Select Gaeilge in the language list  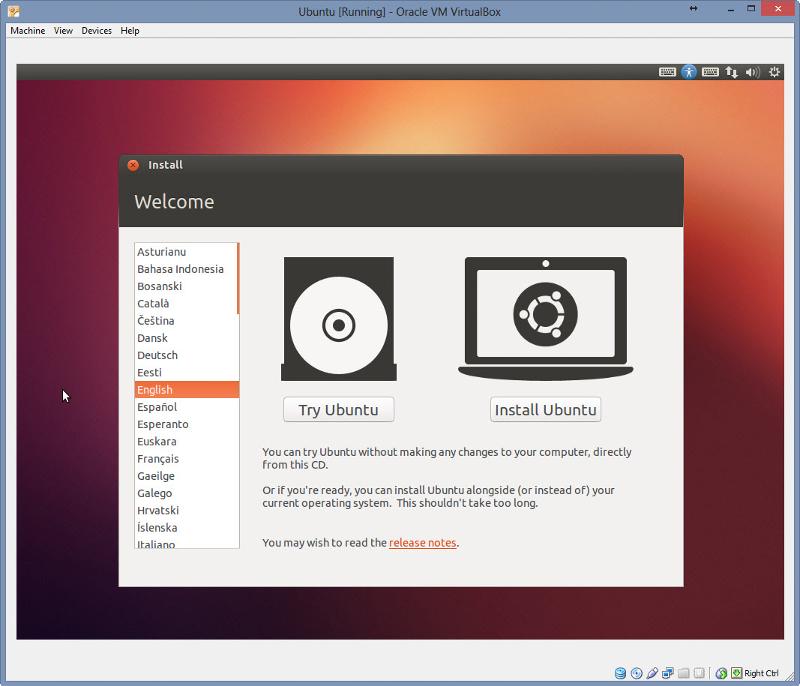tap(186, 476)
